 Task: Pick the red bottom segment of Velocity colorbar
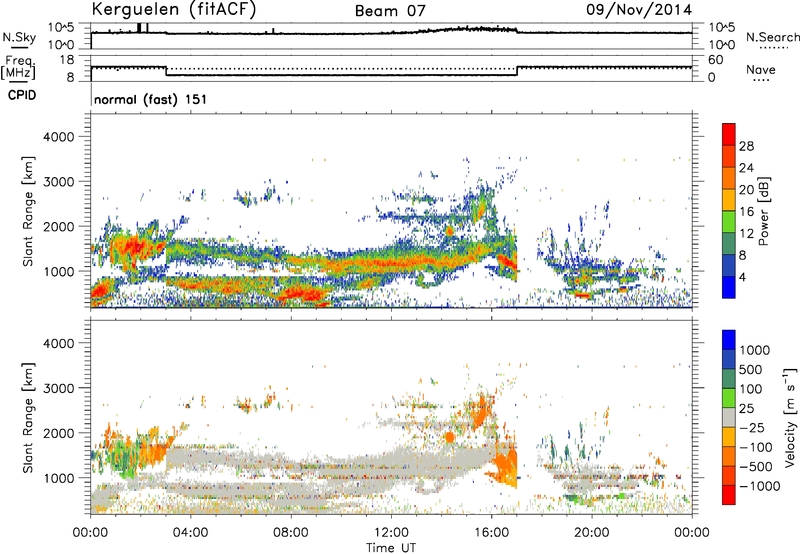tap(729, 495)
